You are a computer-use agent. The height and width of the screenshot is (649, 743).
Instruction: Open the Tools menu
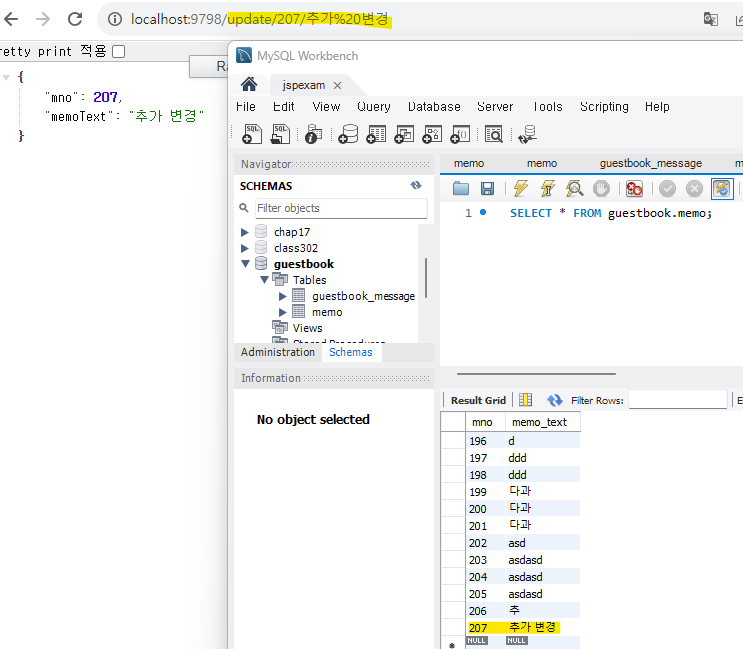pyautogui.click(x=548, y=107)
